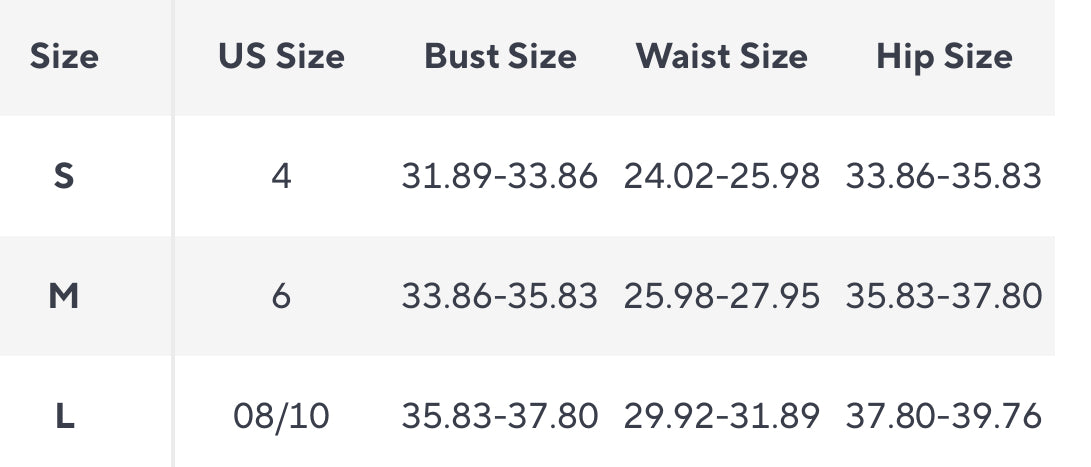Click the US Size column header
Viewport: 1091px width, 467px height.
click(x=281, y=56)
